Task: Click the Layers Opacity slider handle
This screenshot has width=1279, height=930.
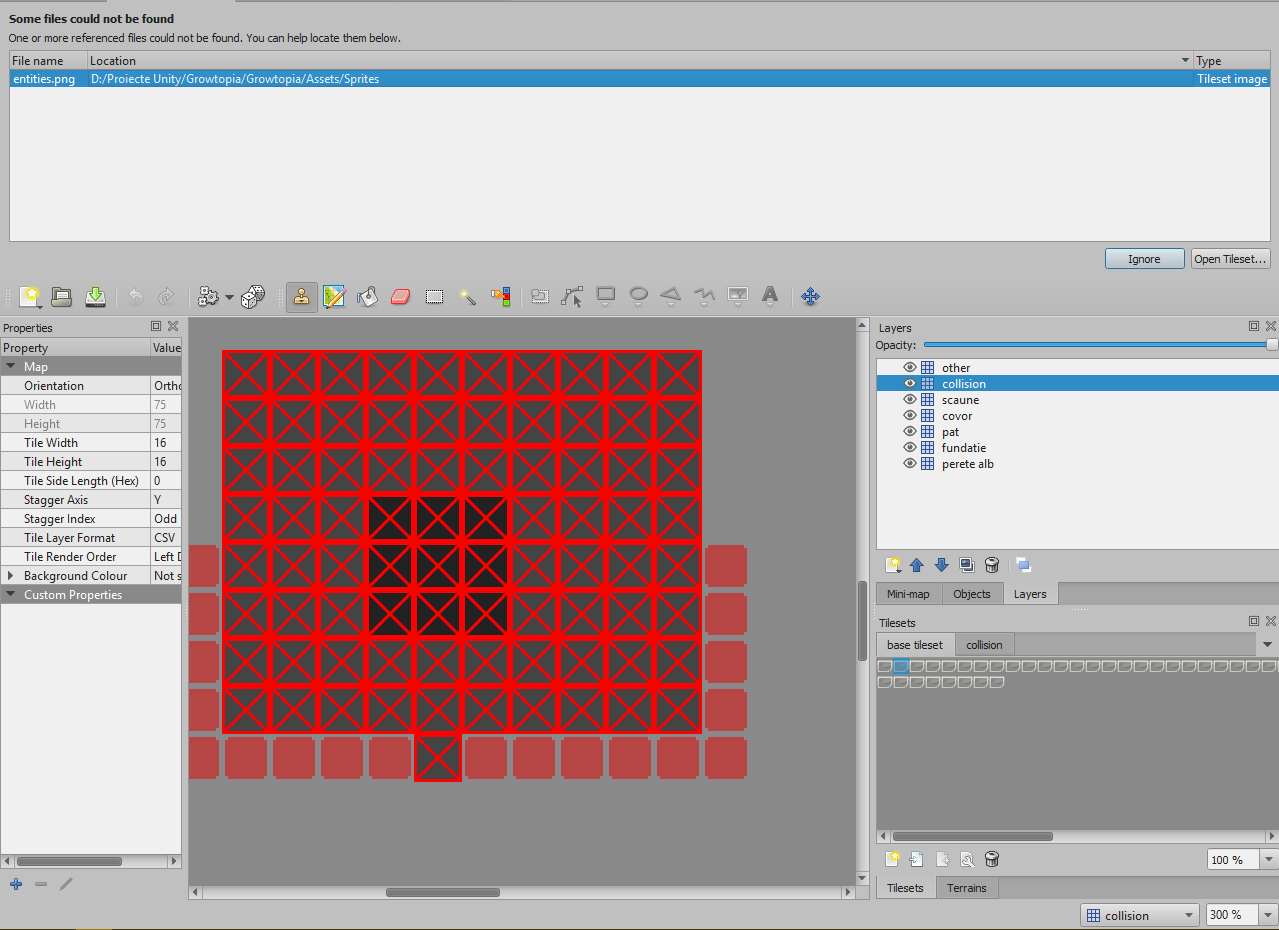Action: pyautogui.click(x=1272, y=344)
